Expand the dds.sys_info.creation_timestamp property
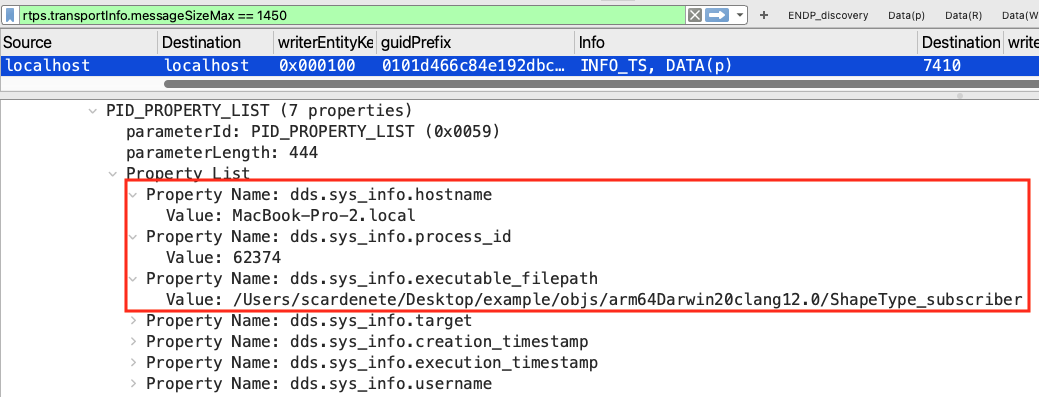 (134, 342)
